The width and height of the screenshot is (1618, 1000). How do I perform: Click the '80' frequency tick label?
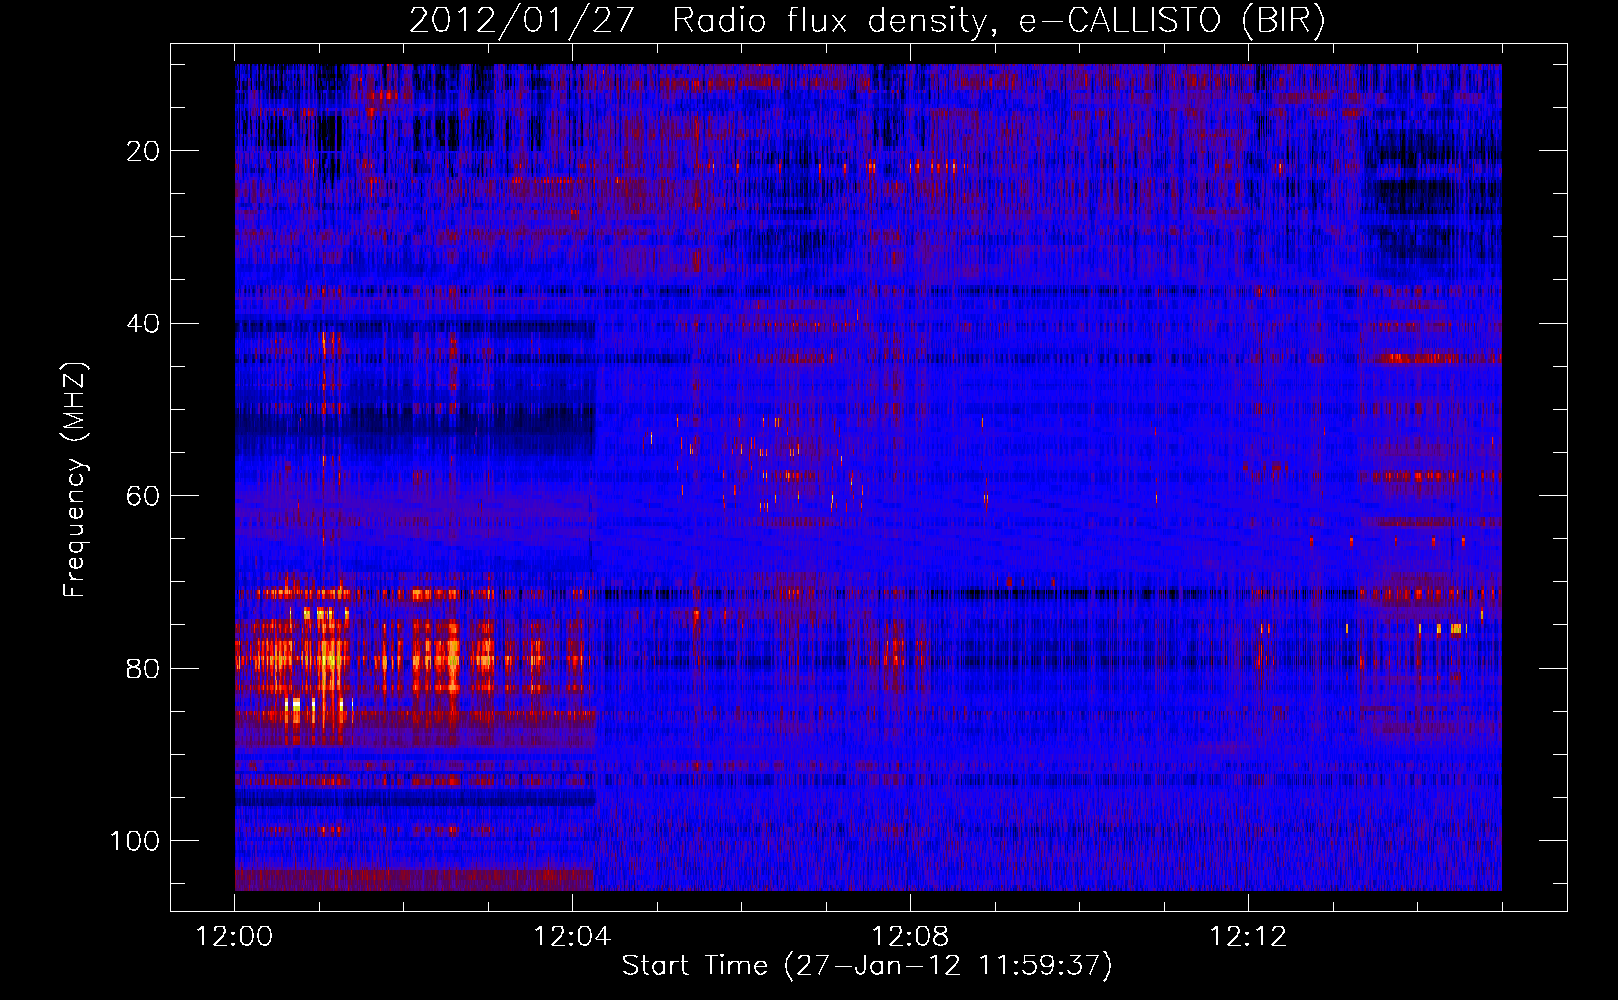pos(144,668)
